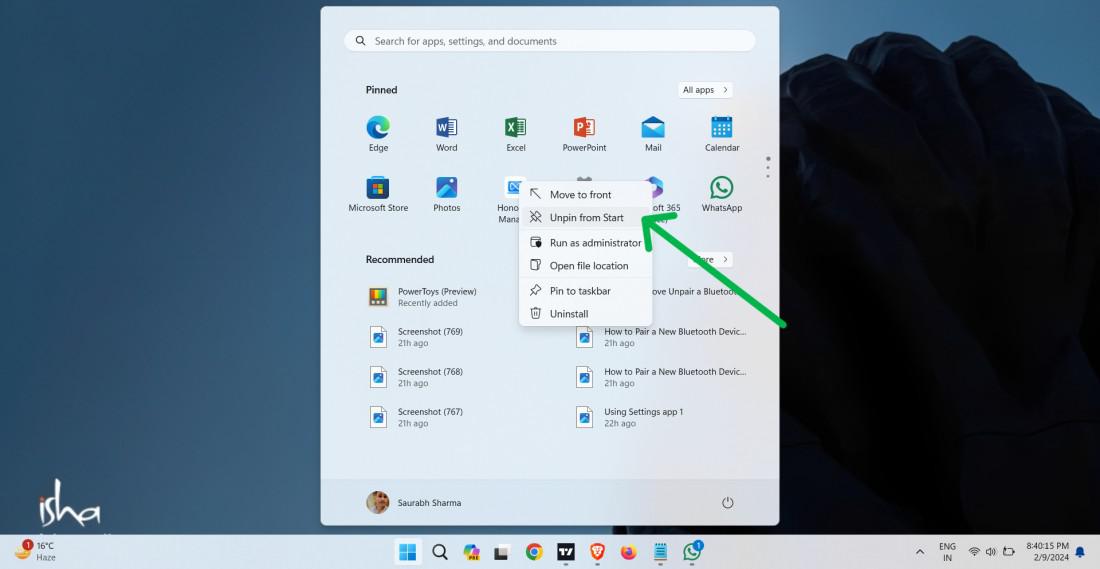Launch Google Chrome from taskbar

[535, 552]
